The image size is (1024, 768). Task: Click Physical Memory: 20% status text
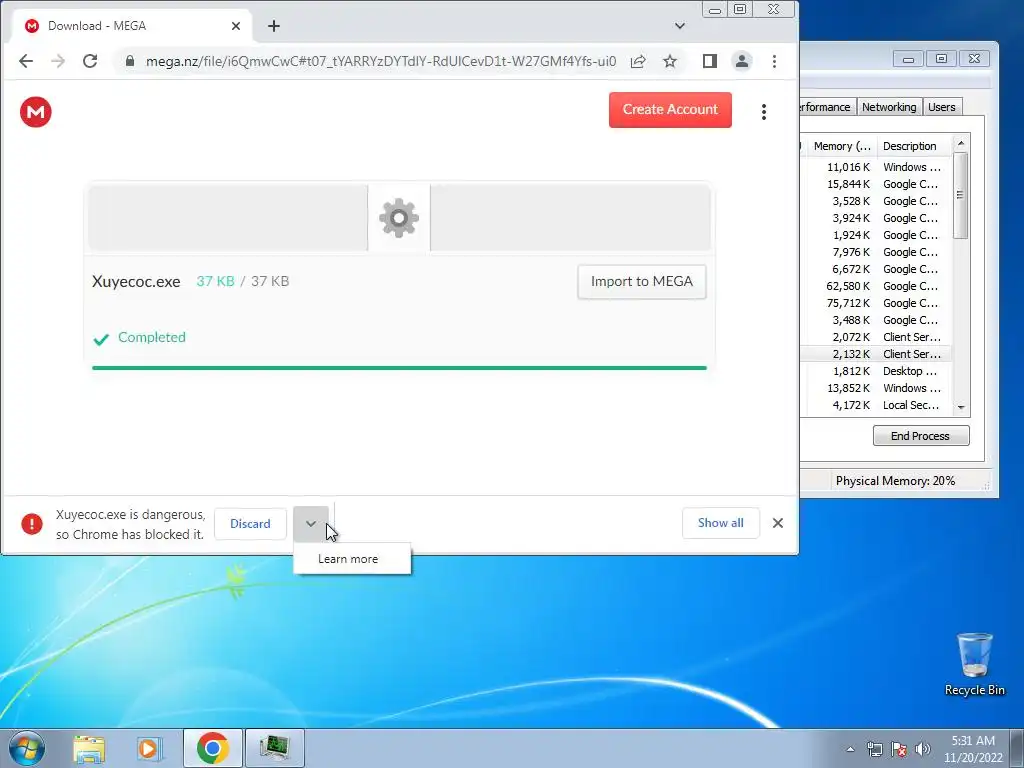[895, 481]
